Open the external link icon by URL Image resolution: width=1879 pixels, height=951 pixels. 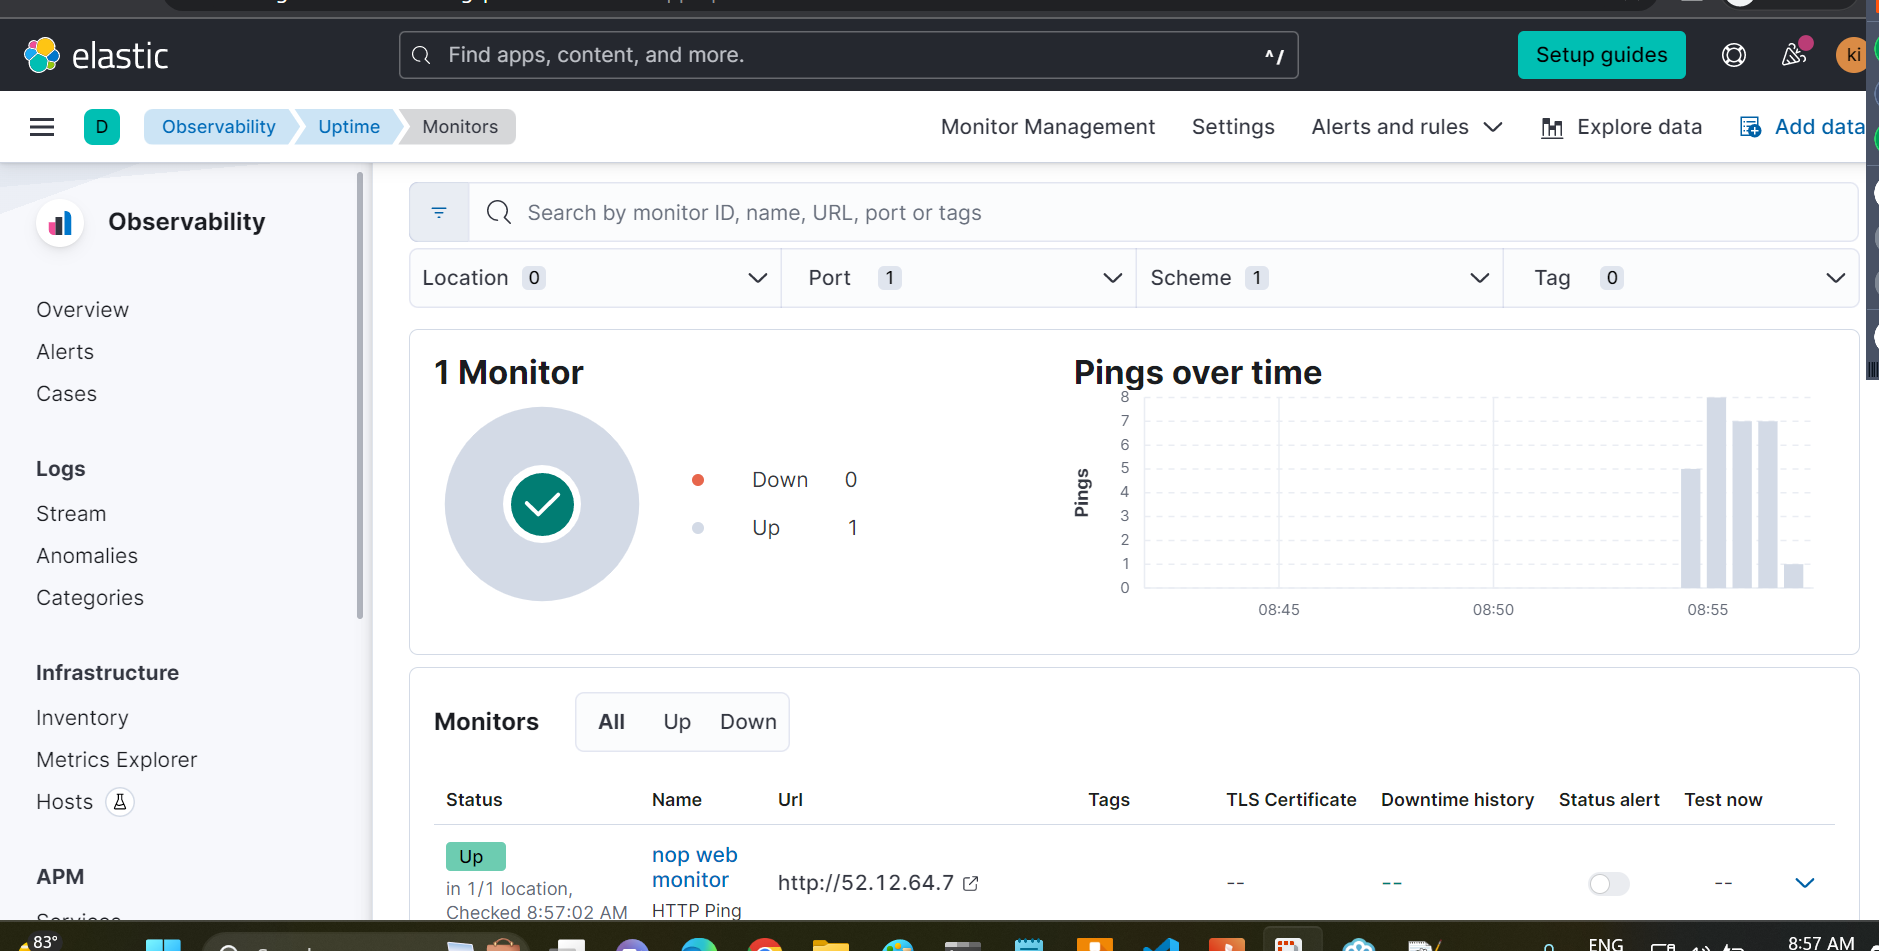tap(970, 883)
